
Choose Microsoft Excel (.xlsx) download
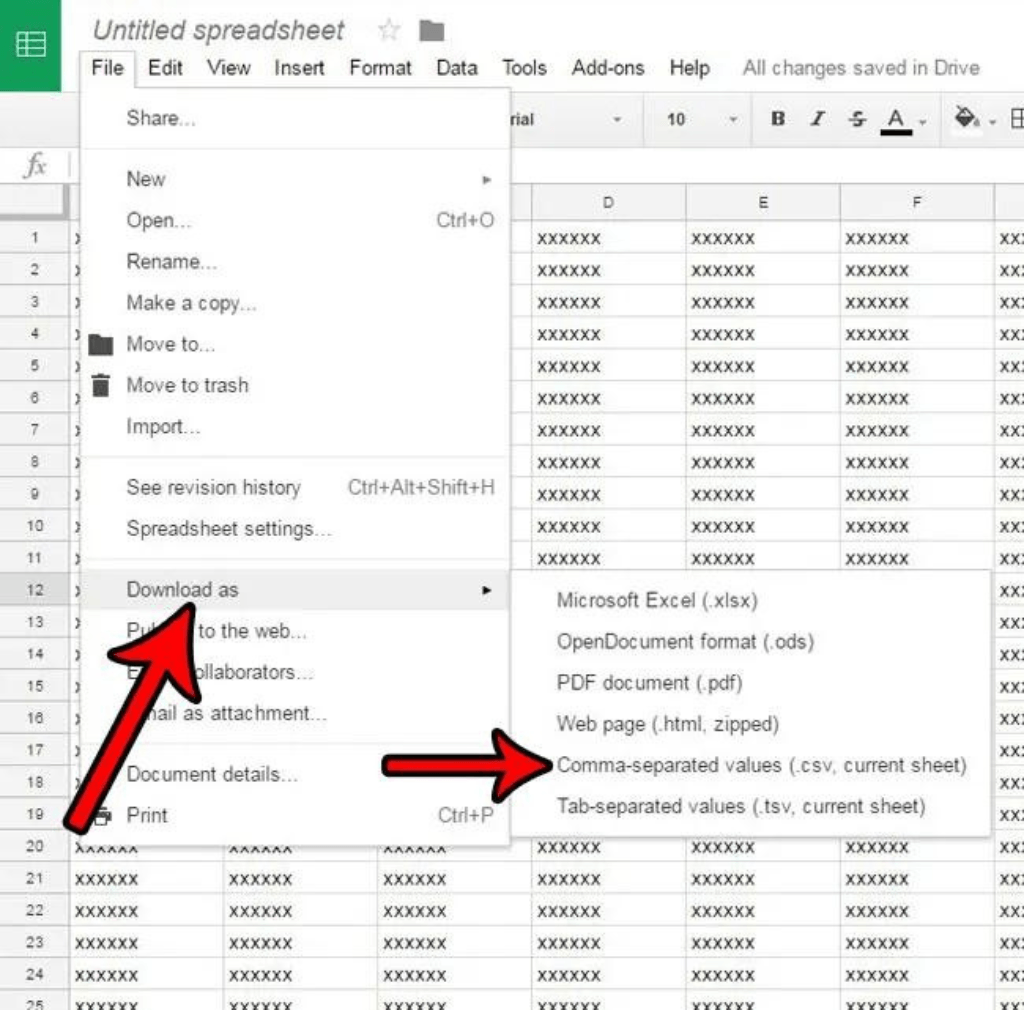click(x=657, y=600)
